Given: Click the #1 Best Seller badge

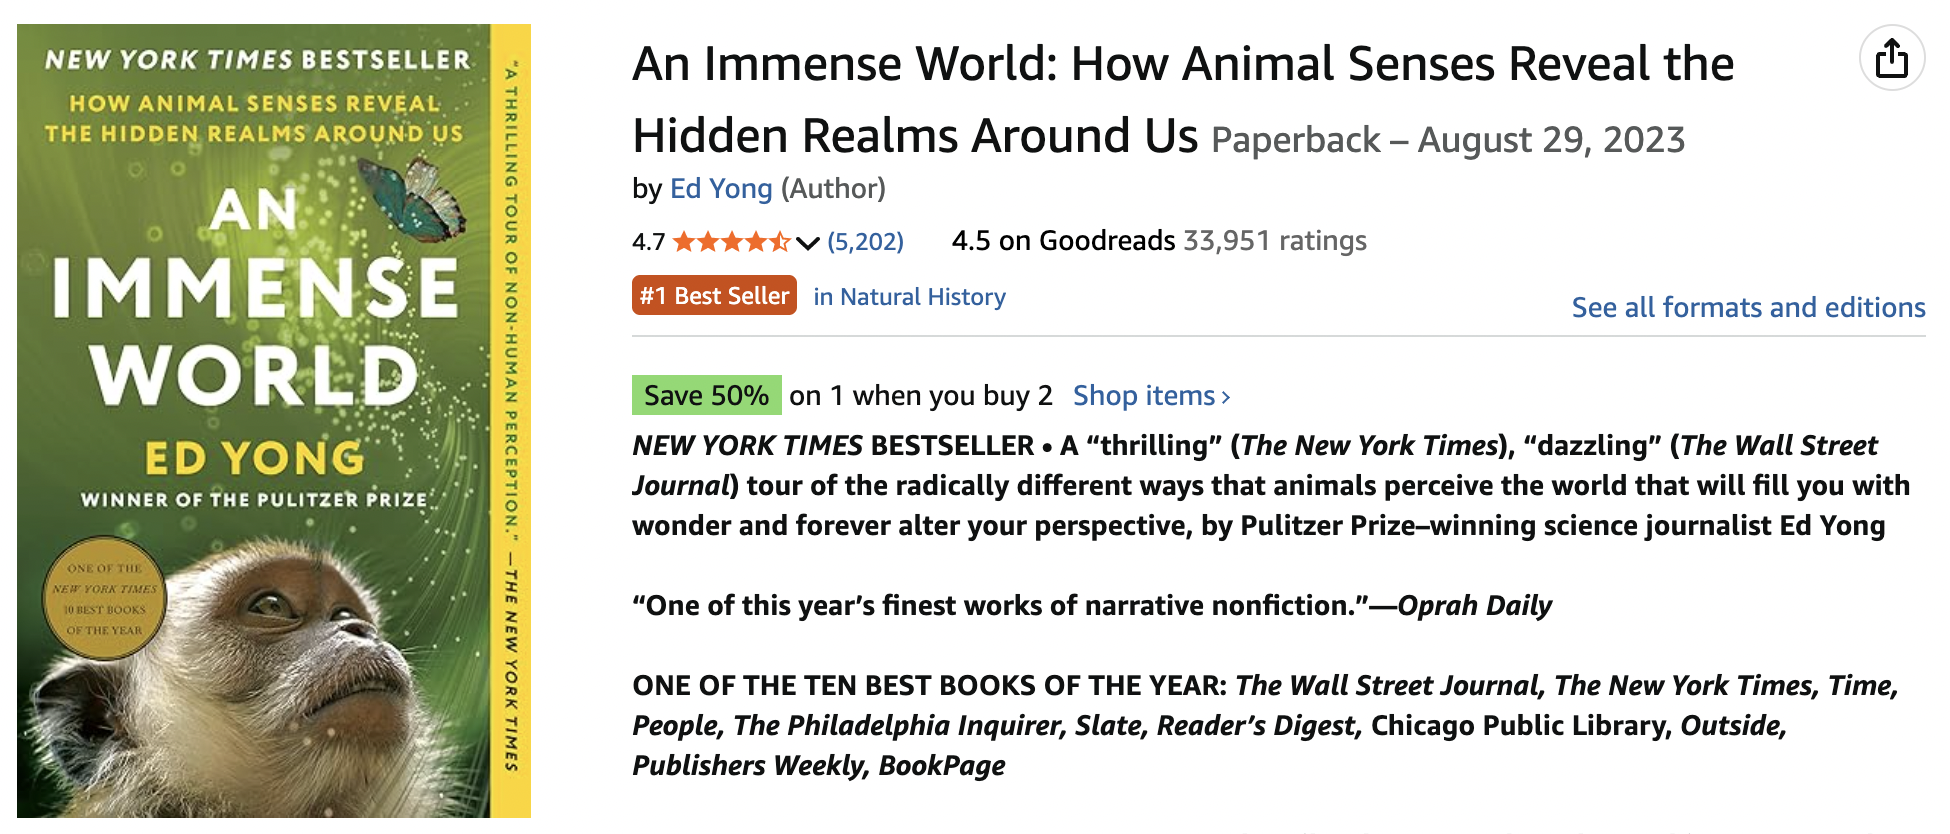Looking at the screenshot, I should pyautogui.click(x=714, y=296).
